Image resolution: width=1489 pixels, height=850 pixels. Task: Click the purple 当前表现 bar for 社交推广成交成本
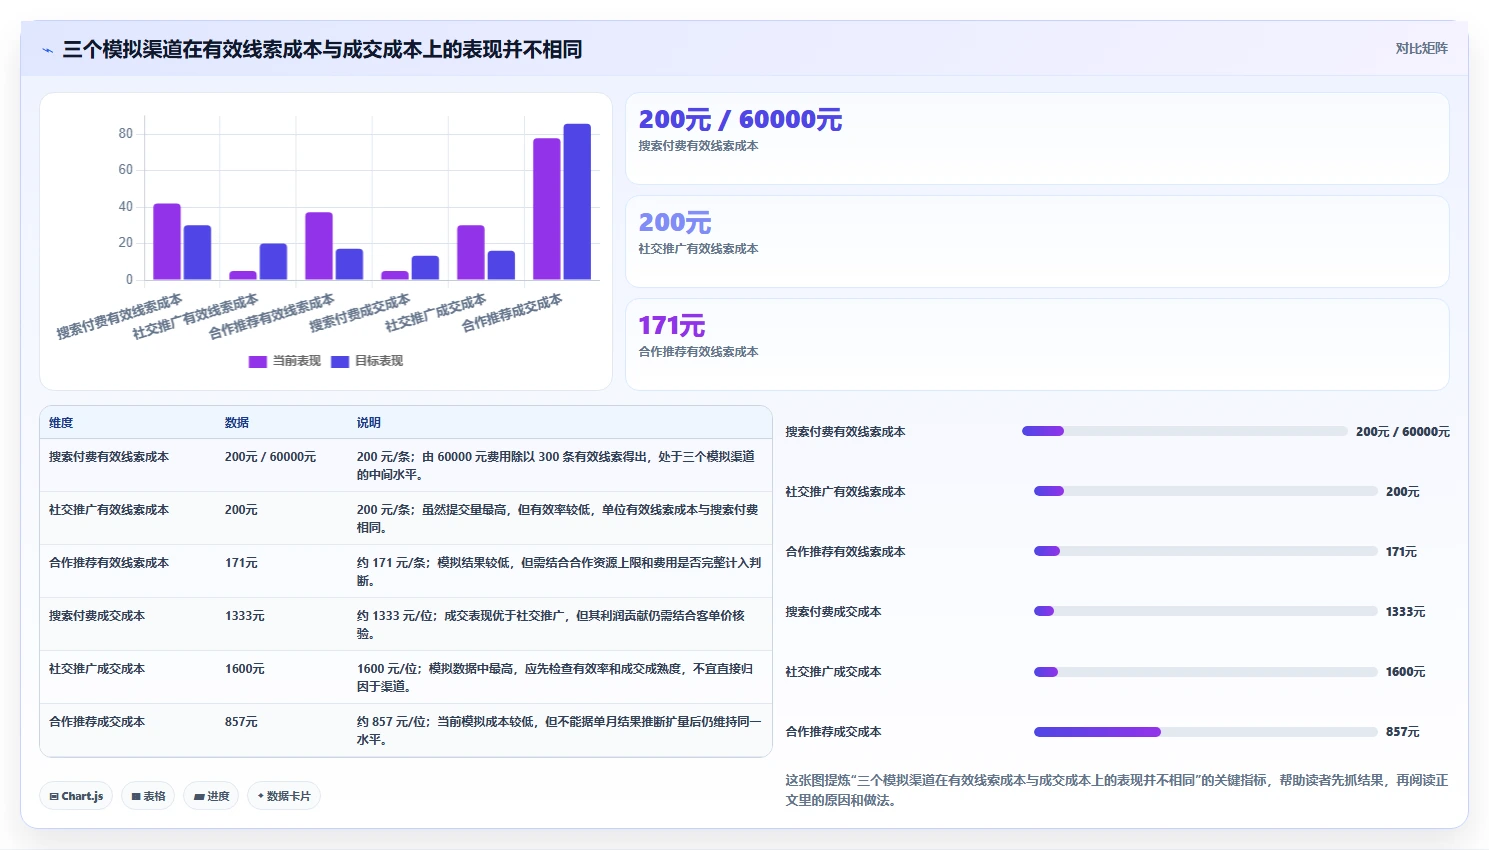point(471,252)
